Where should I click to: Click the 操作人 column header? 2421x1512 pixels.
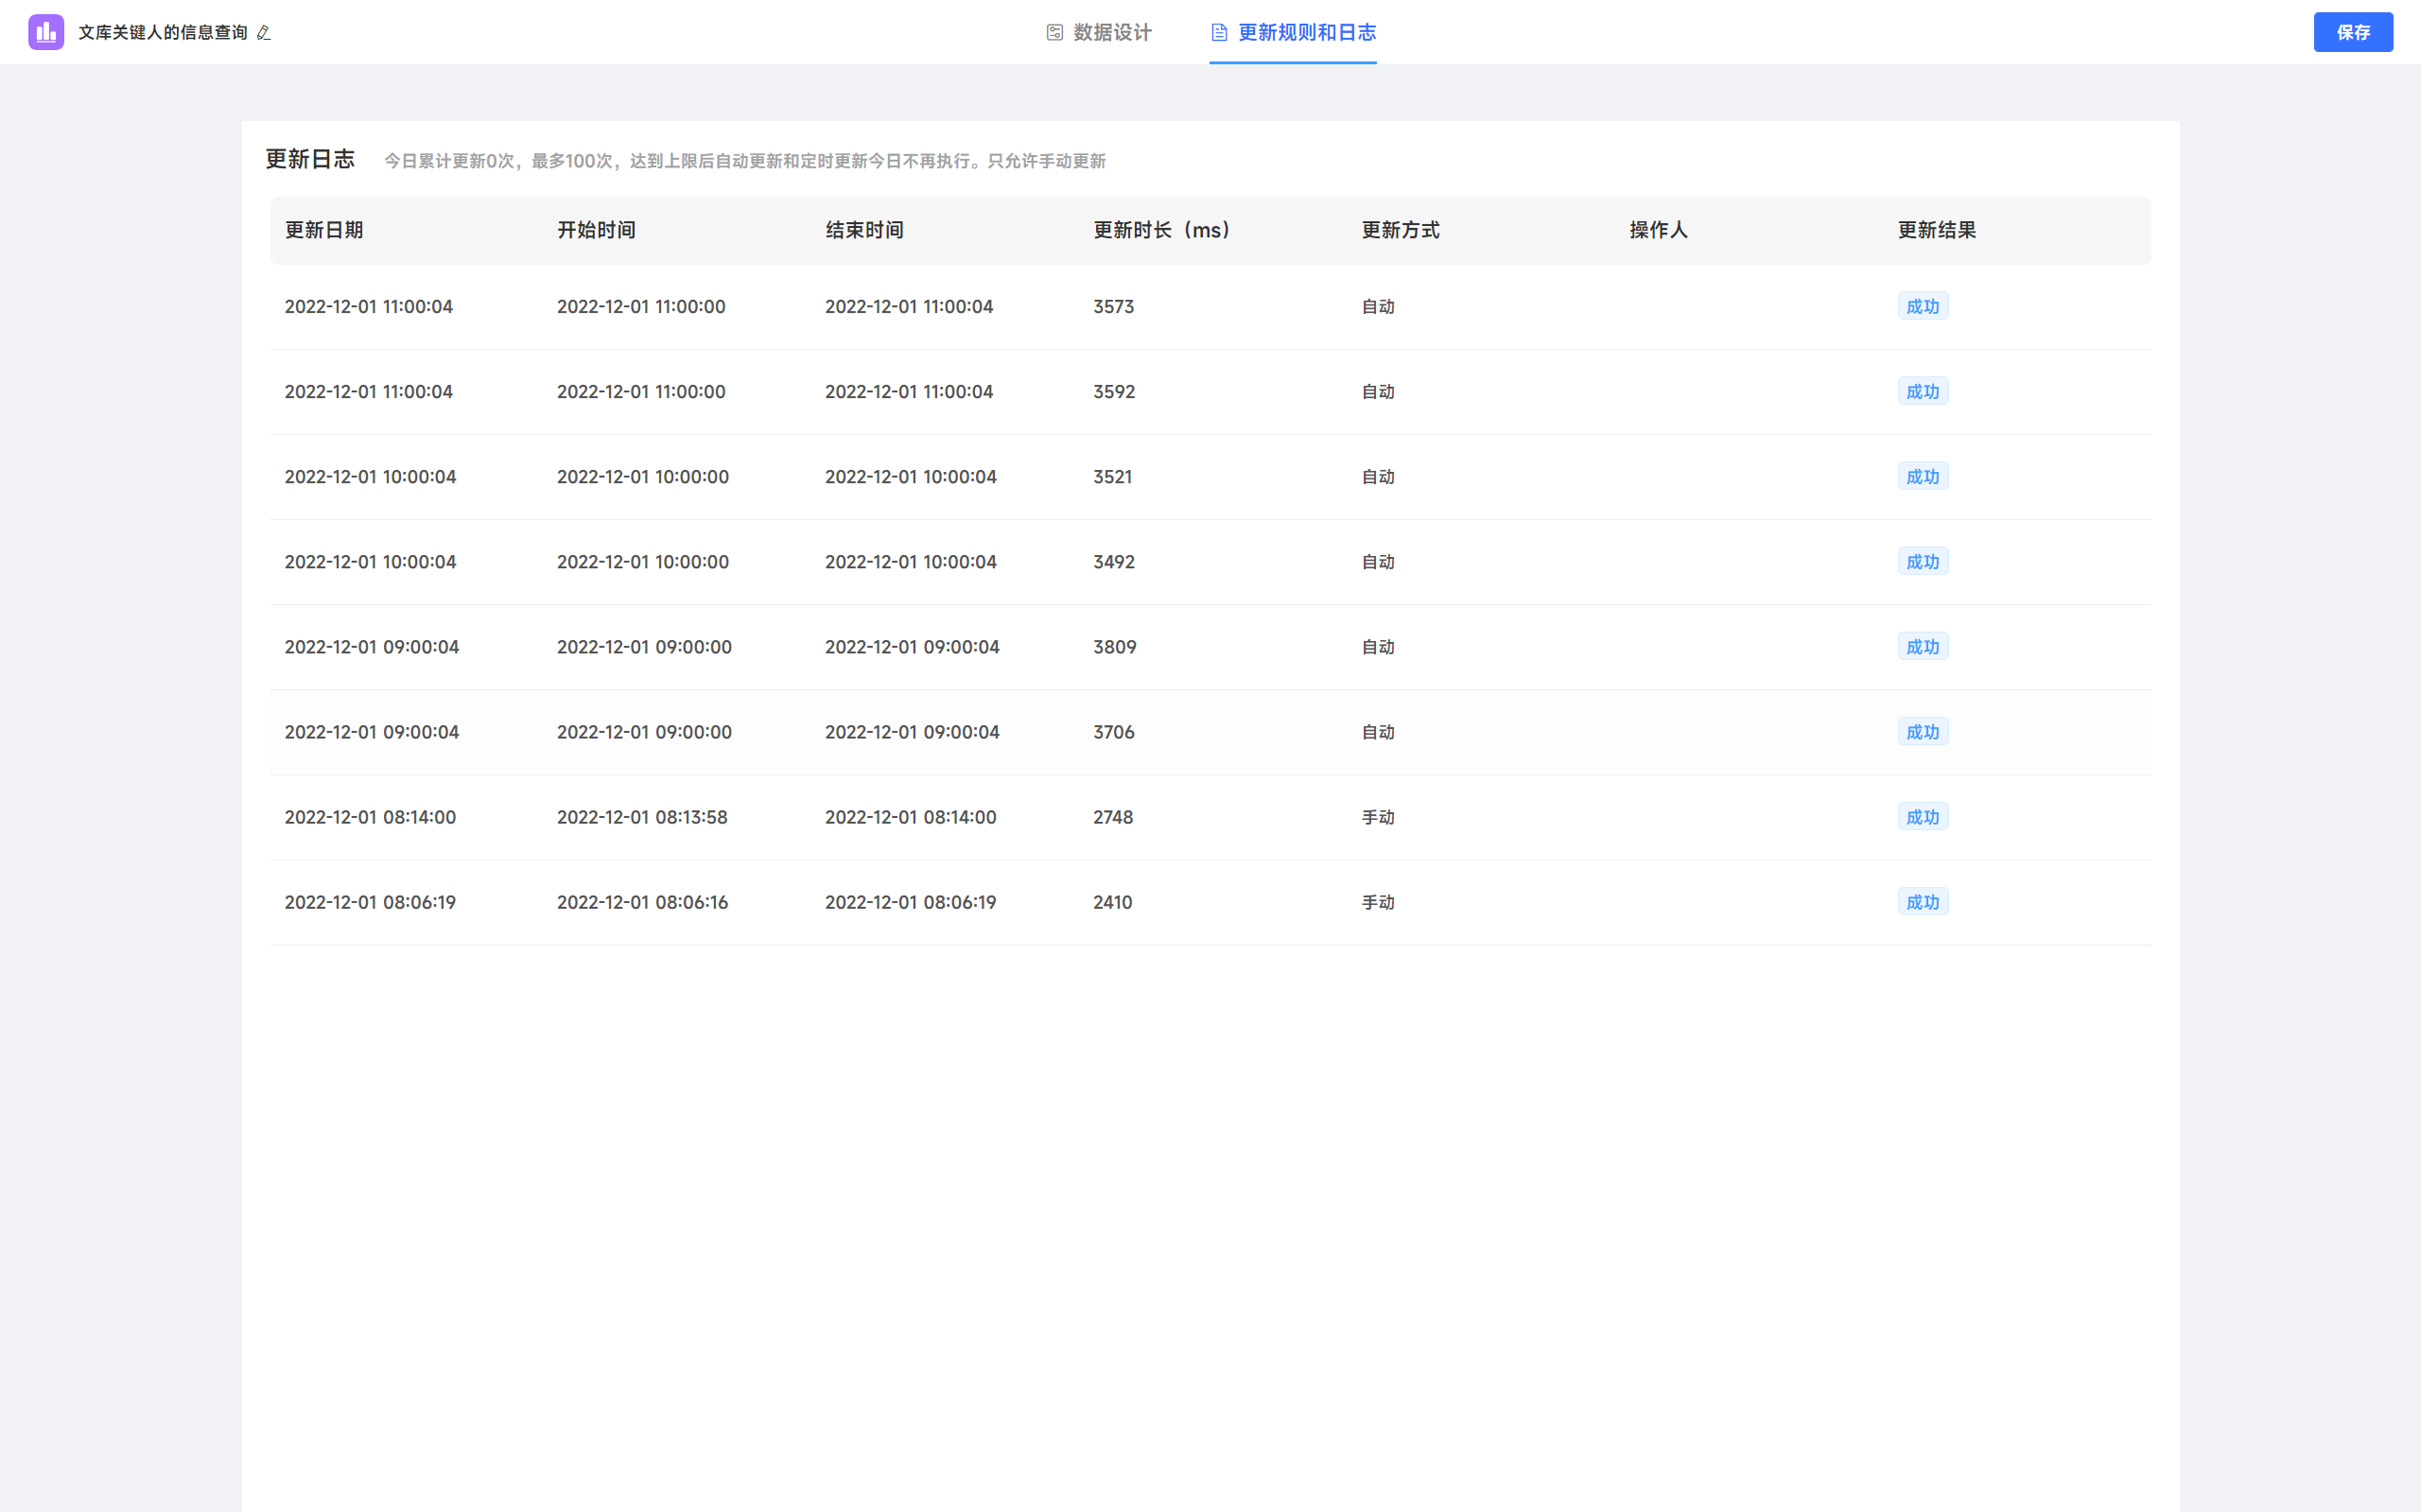(x=1659, y=230)
